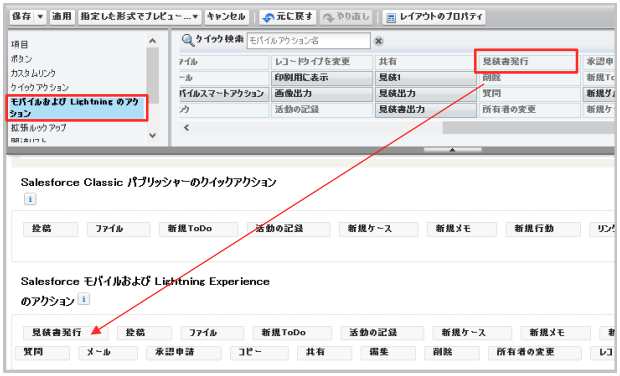
Task: Click 投稿 in Classic publisher actions
Action: coord(50,229)
